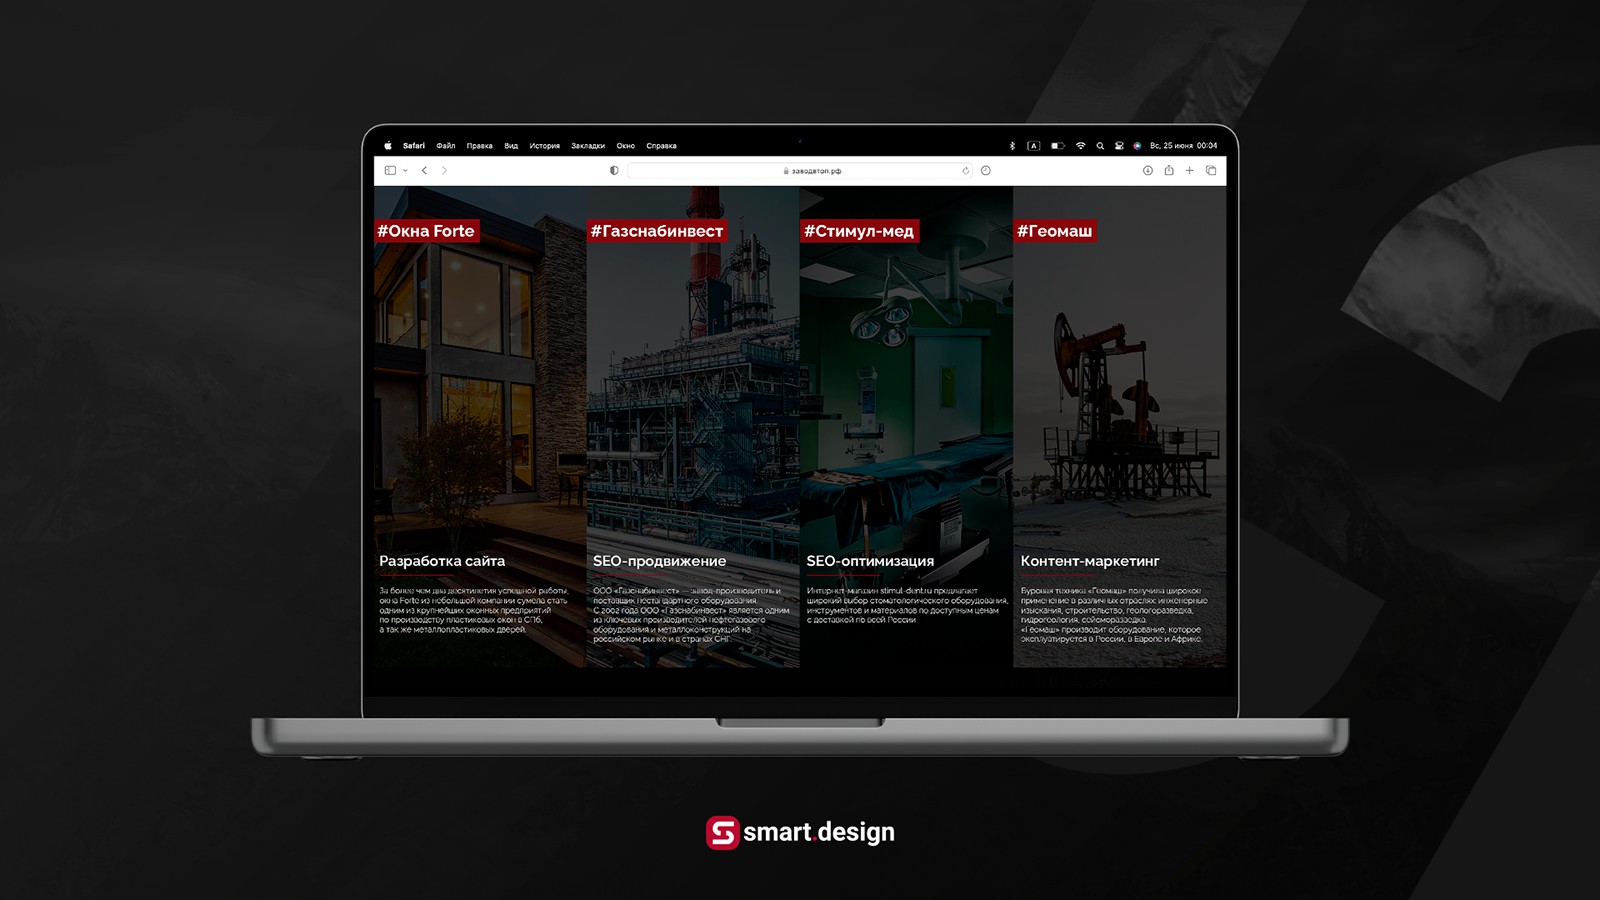Show Safari downloads
The width and height of the screenshot is (1600, 900).
pyautogui.click(x=1148, y=171)
